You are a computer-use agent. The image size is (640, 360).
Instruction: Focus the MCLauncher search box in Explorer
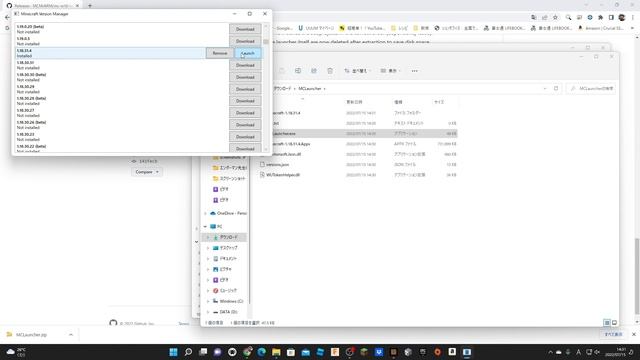coord(591,89)
